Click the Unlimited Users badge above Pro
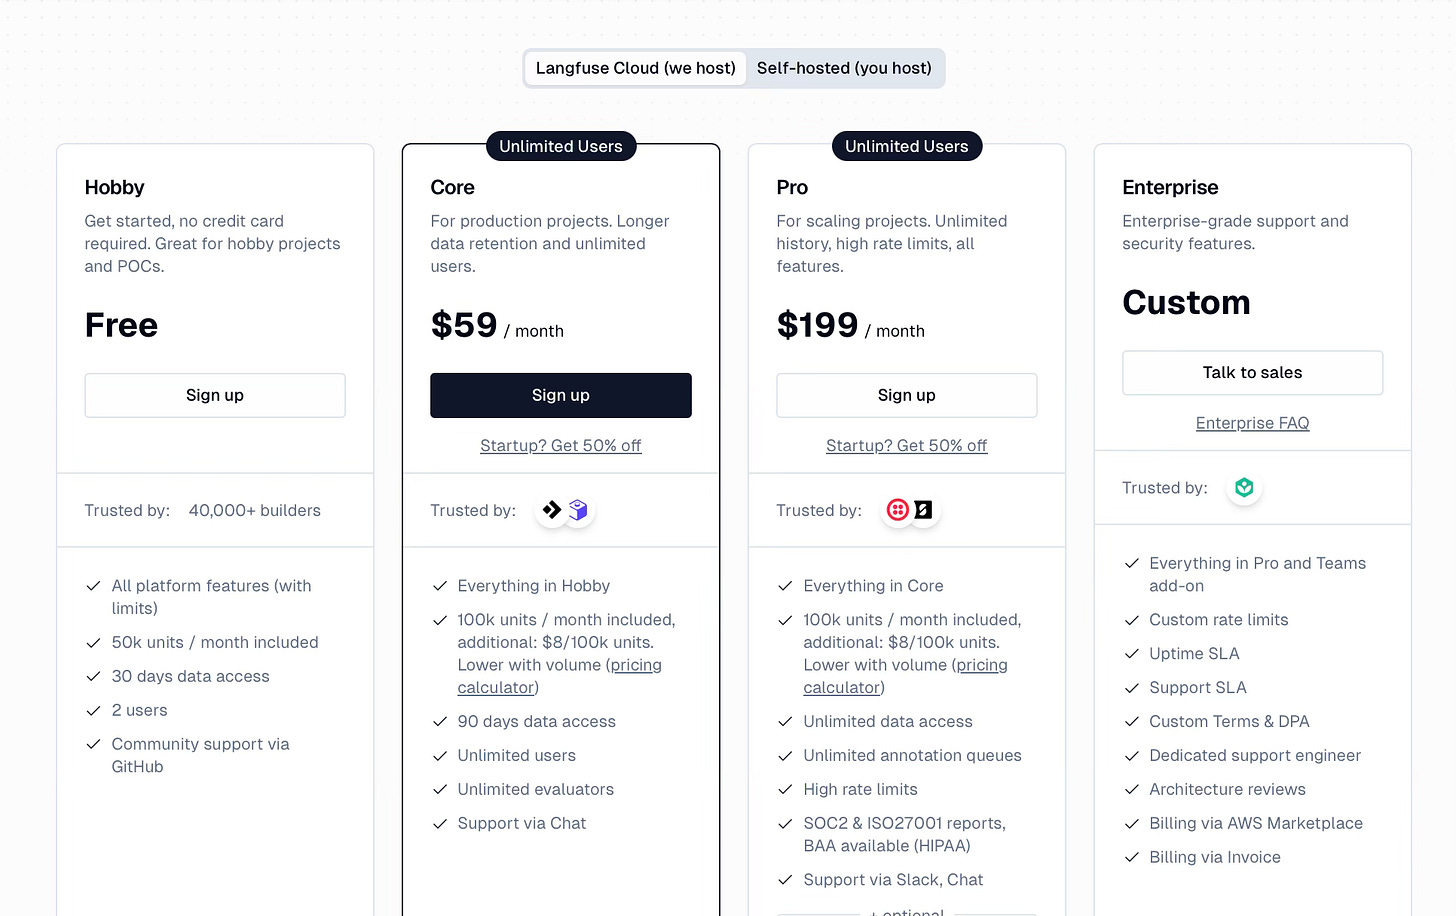Image resolution: width=1456 pixels, height=916 pixels. [x=907, y=146]
